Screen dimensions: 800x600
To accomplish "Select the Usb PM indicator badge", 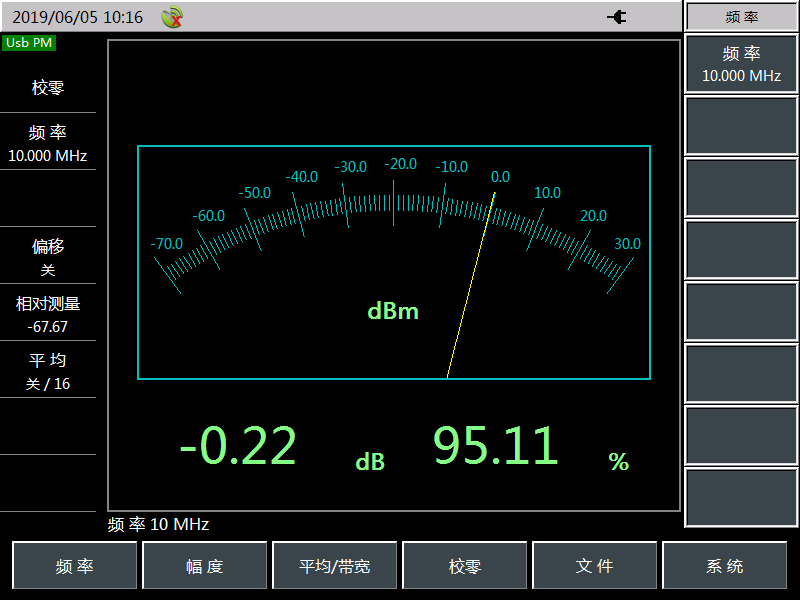I will click(x=28, y=43).
